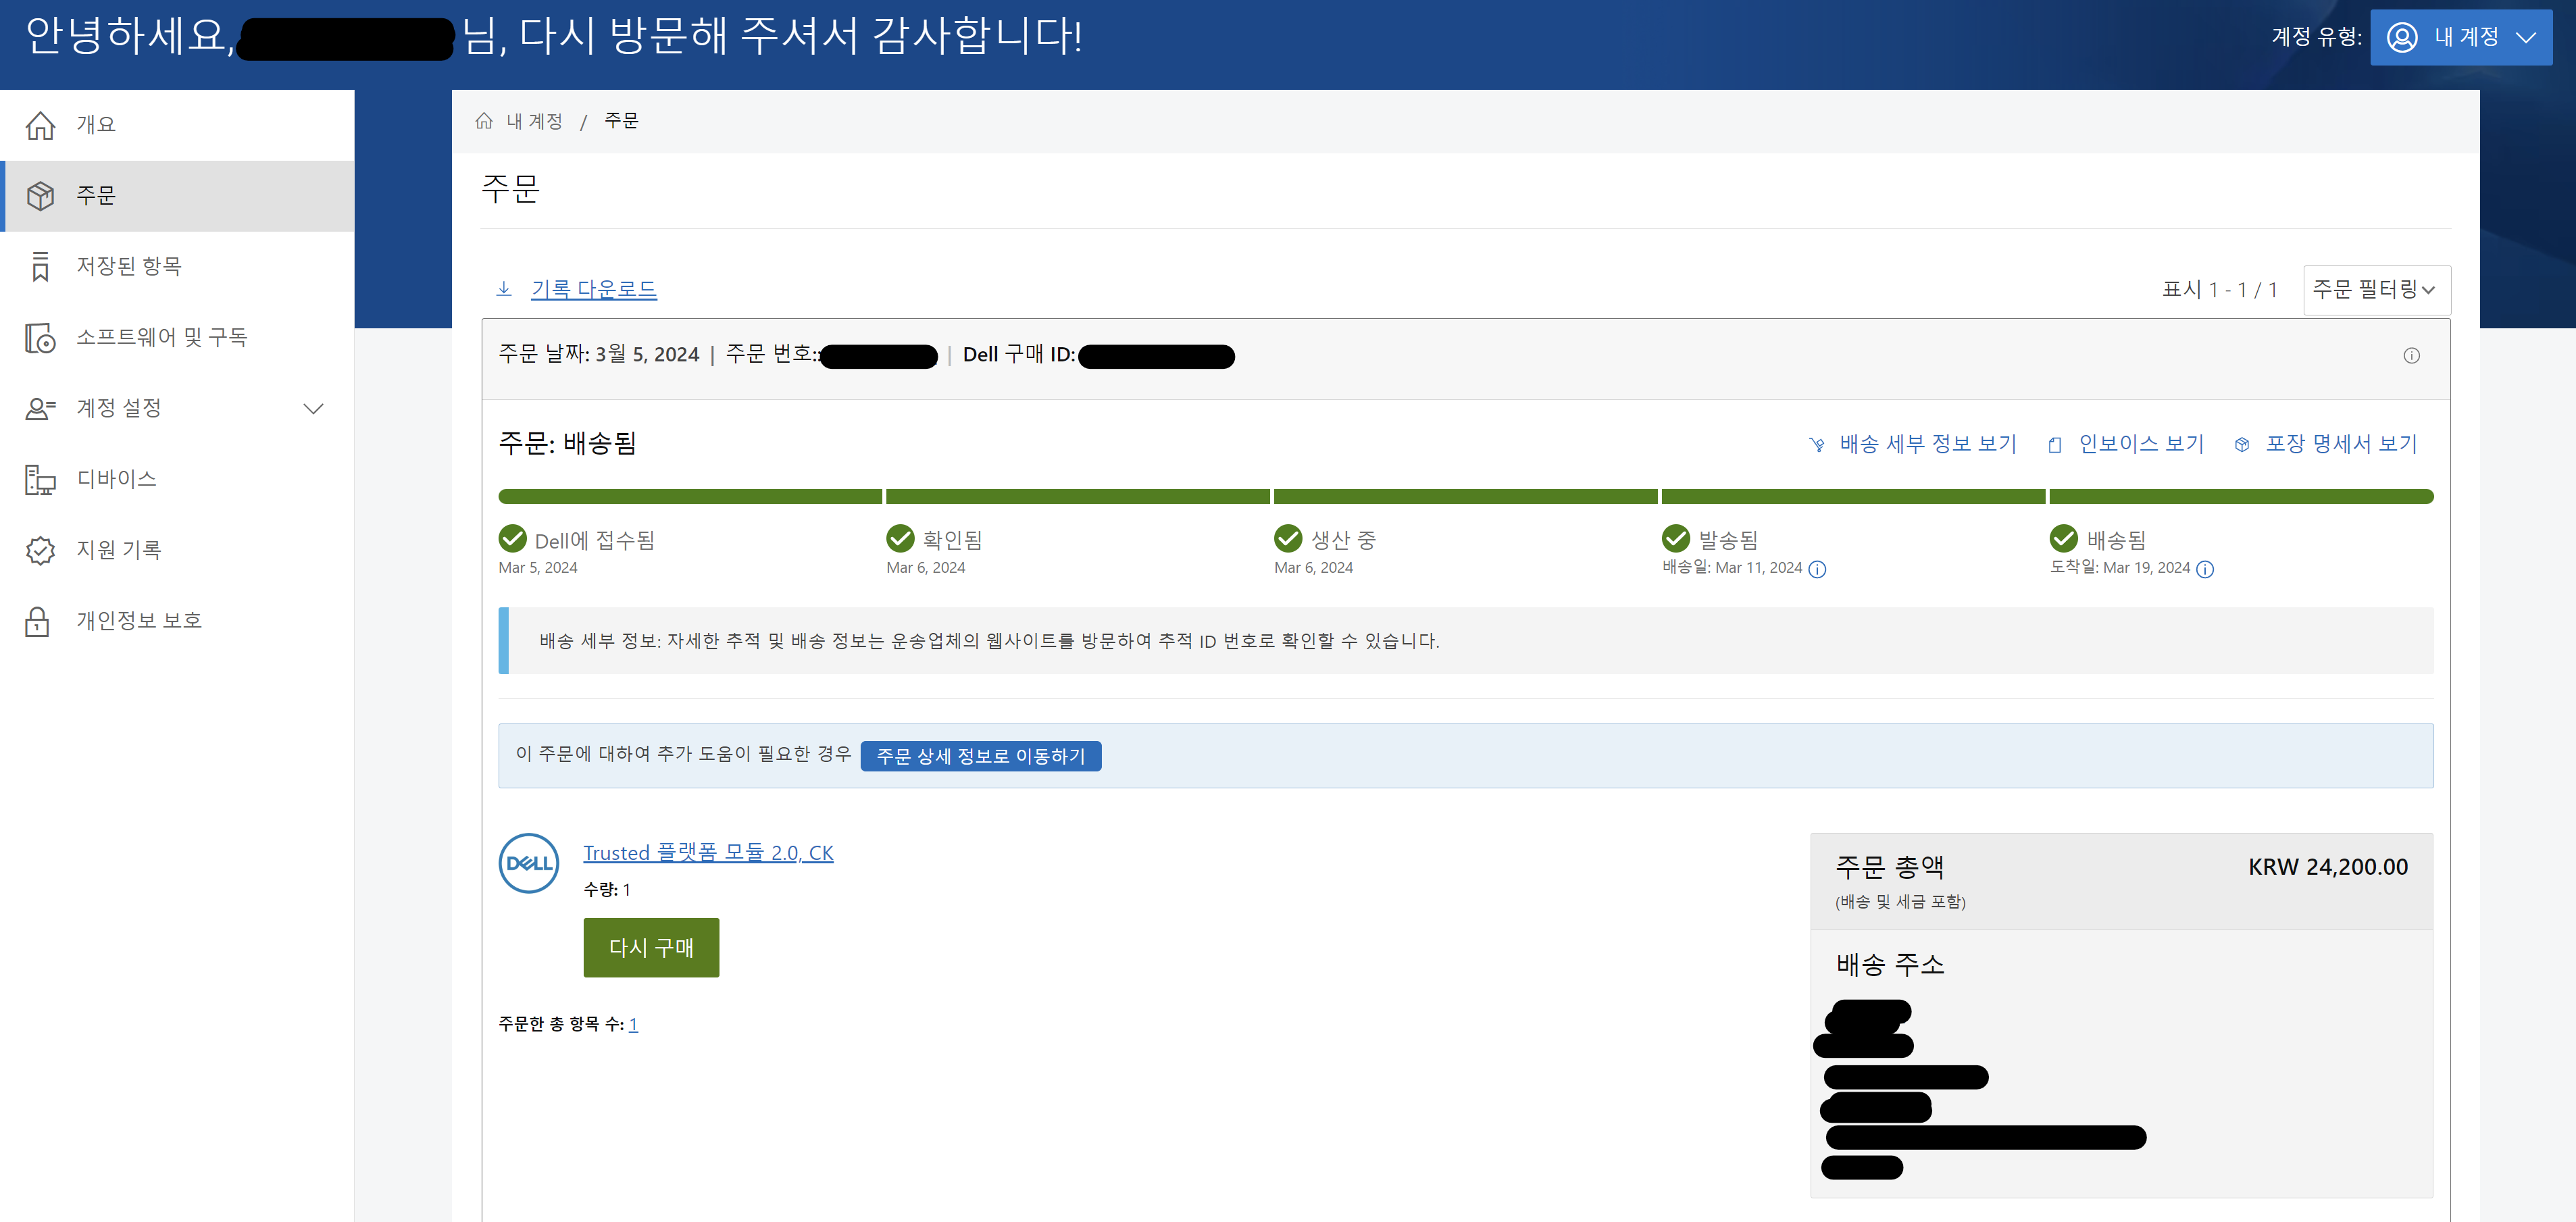The height and width of the screenshot is (1222, 2576).
Task: Open 지원 기록 in the sidebar
Action: (x=178, y=551)
